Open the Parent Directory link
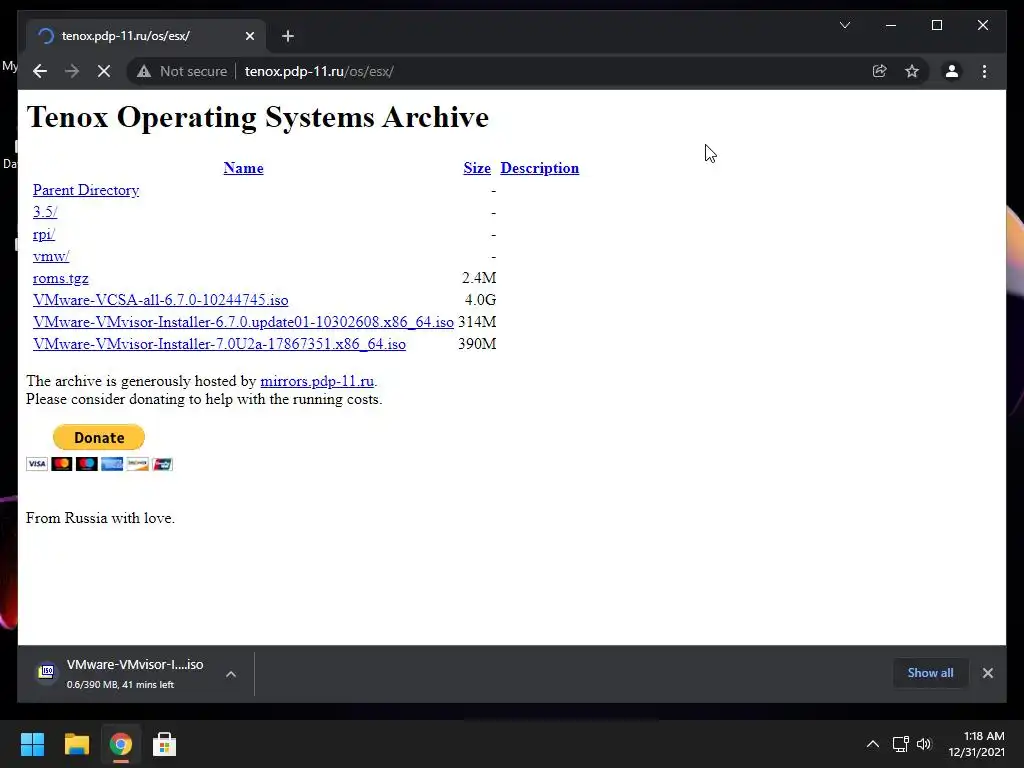 click(86, 190)
